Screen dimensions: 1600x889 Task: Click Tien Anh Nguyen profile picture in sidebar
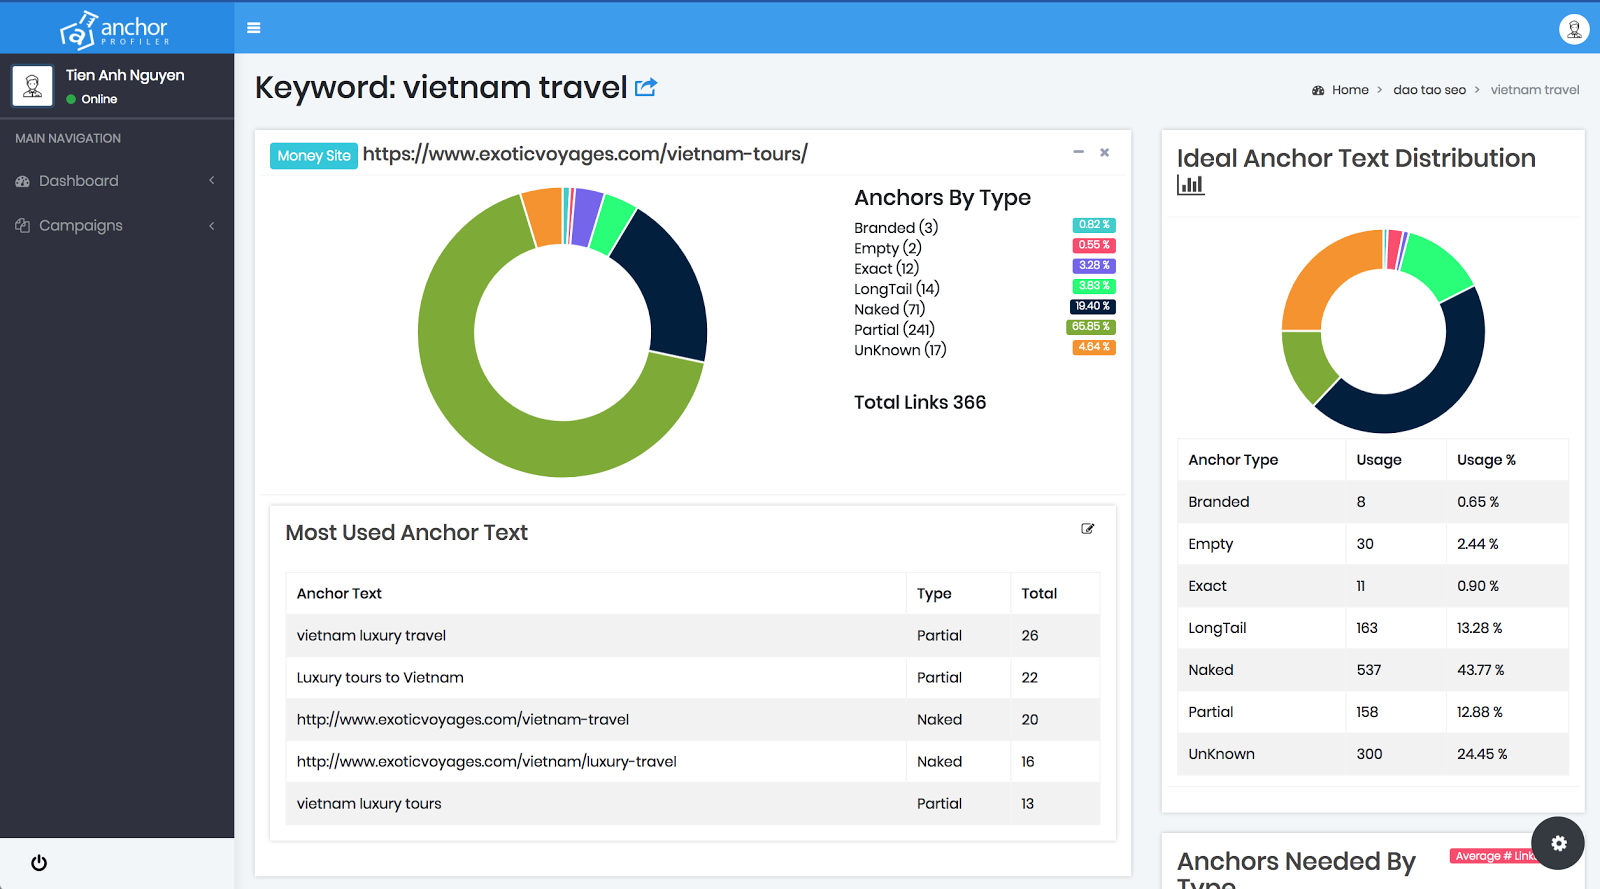(32, 86)
